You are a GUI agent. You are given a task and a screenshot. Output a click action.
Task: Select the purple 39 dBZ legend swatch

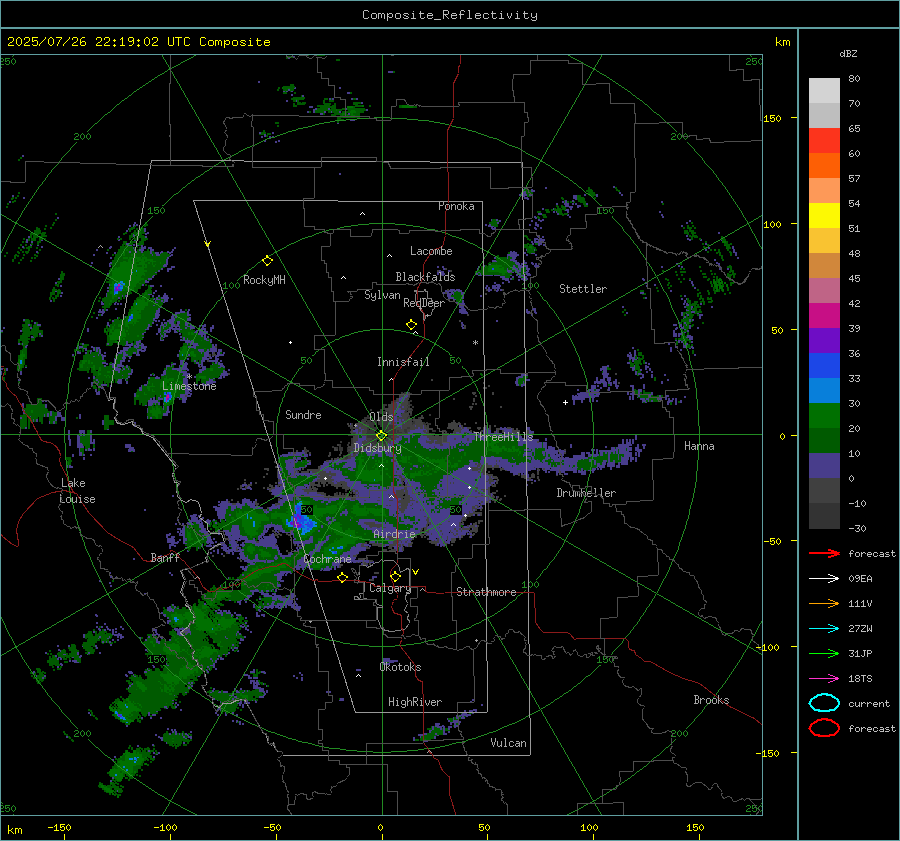coord(824,340)
